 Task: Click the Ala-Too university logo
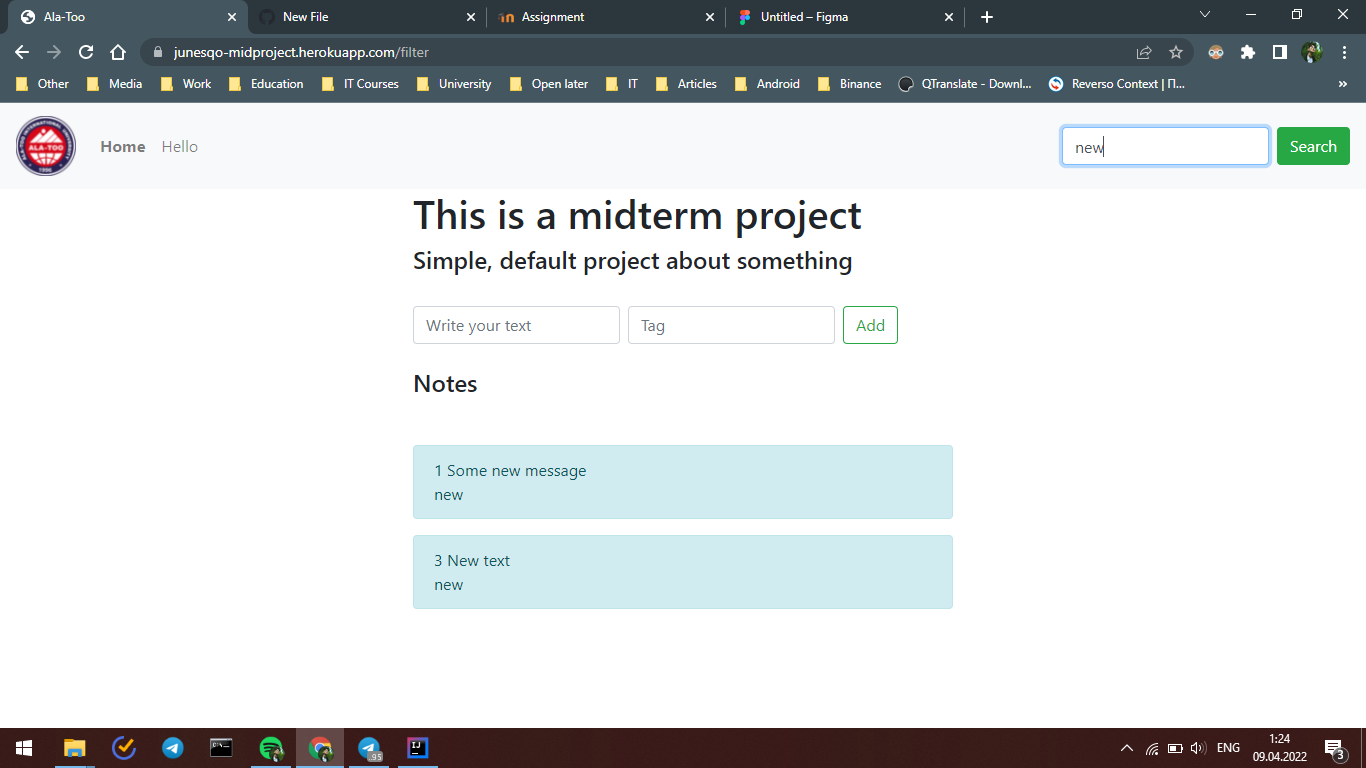coord(45,146)
